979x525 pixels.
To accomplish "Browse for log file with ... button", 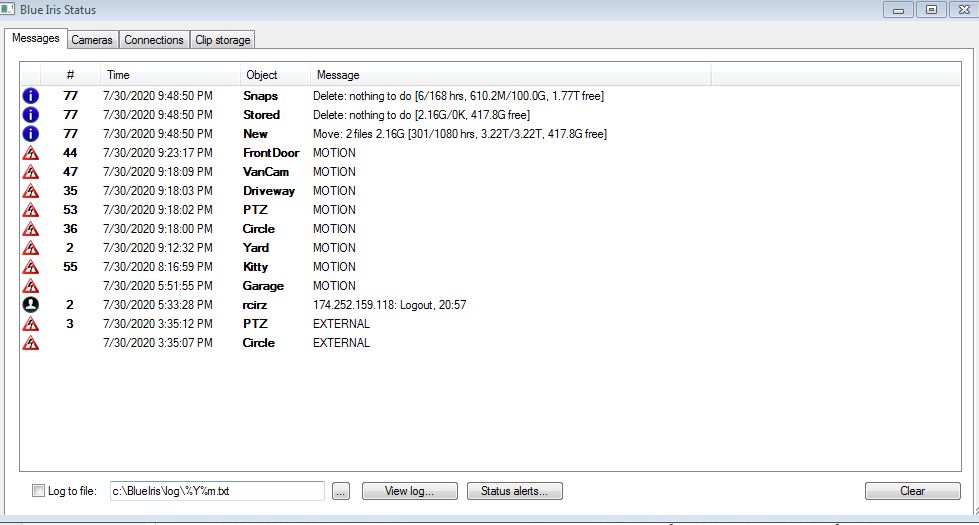I will click(x=341, y=491).
